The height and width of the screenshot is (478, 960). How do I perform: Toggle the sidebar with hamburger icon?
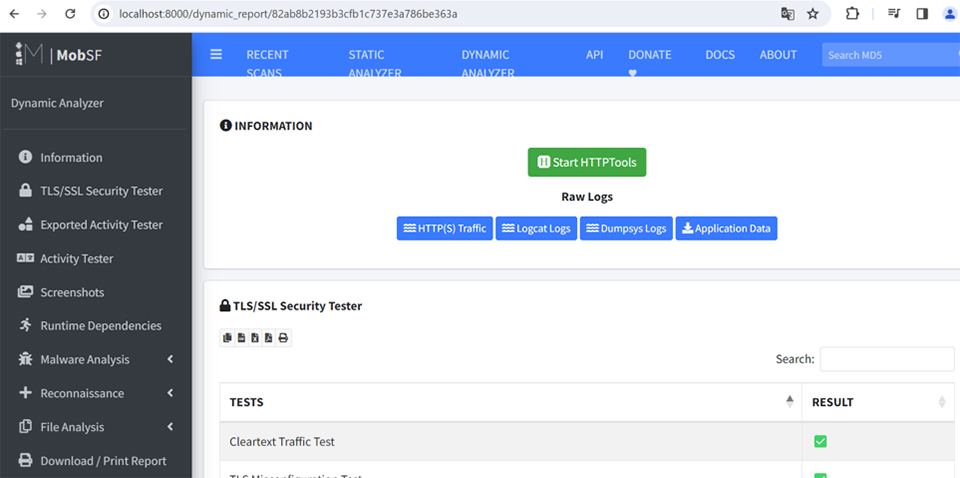coord(216,54)
